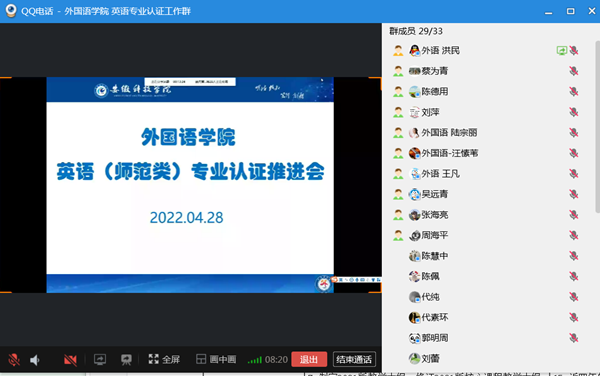Click the green signal strength indicator
This screenshot has width=600, height=376.
pos(254,360)
